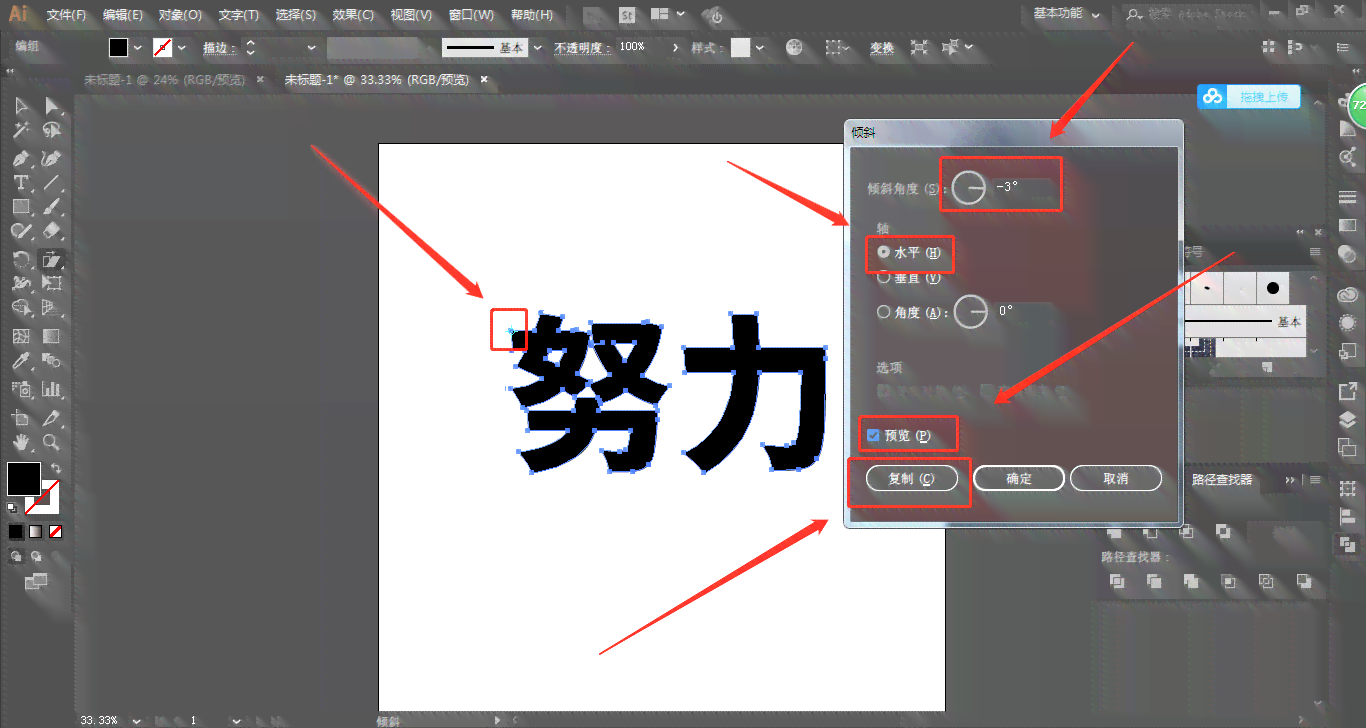Open the stroke color dropdown in control bar
1366x728 pixels.
[182, 48]
